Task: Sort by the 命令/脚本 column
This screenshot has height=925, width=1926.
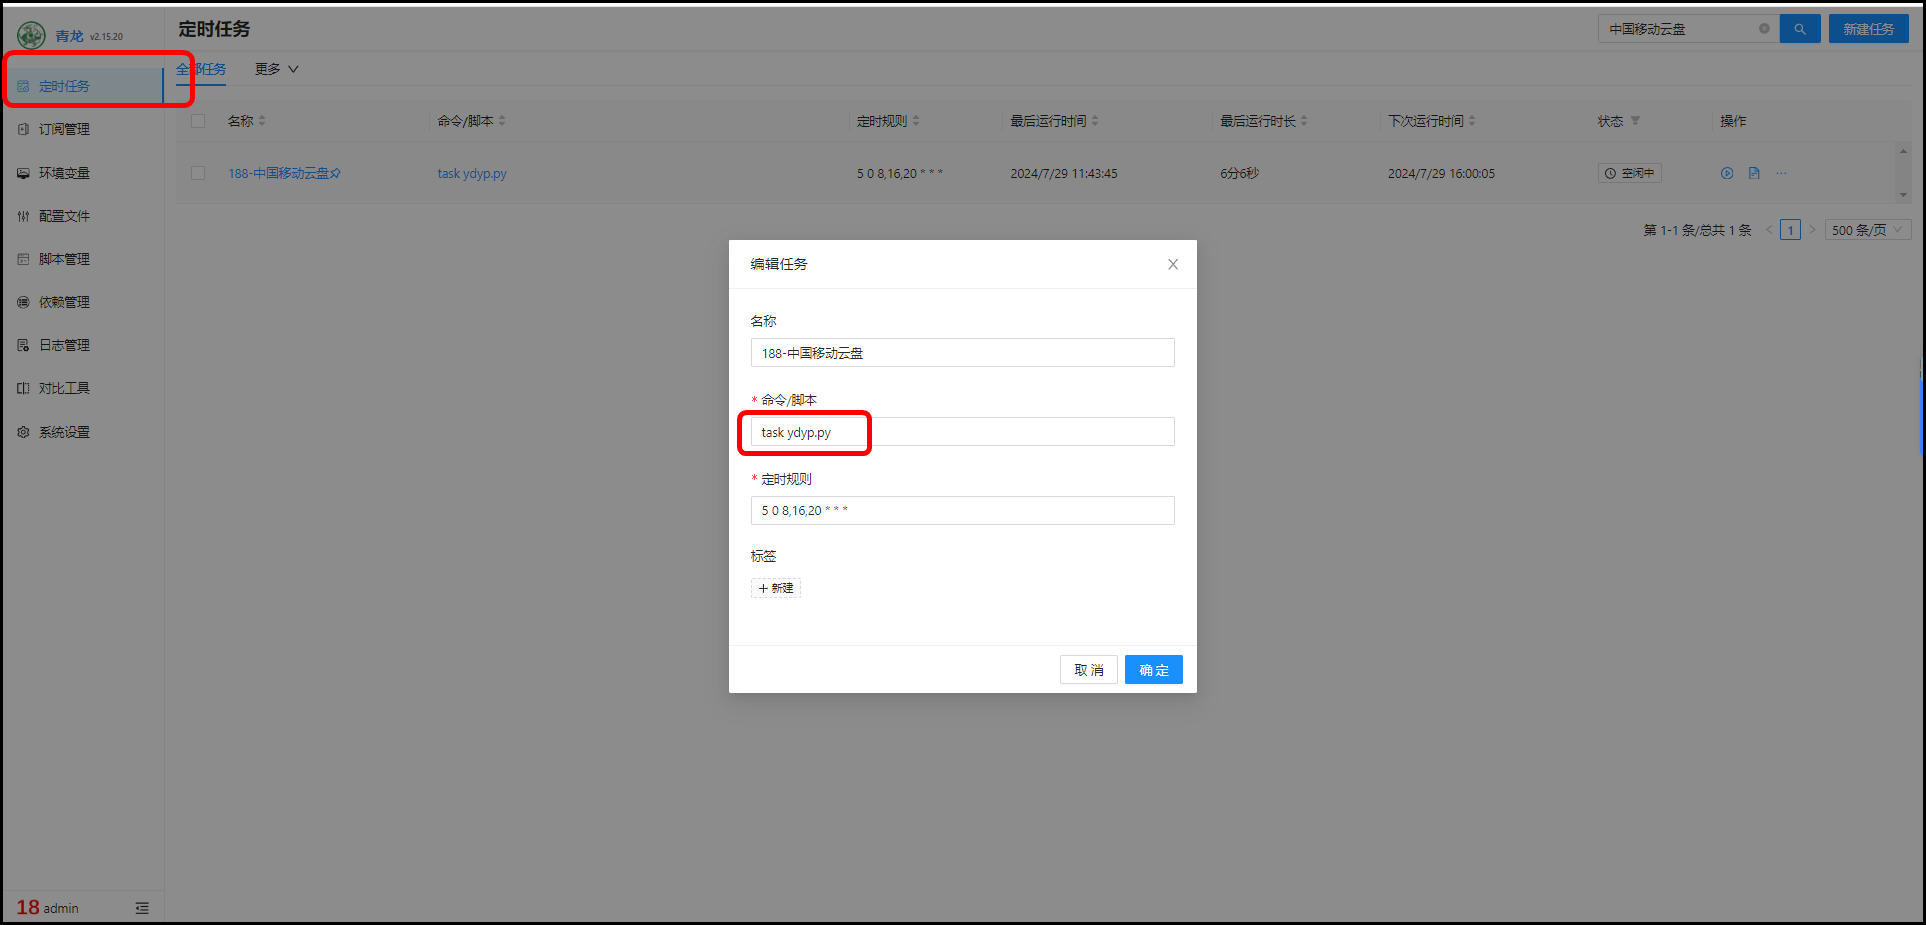Action: tap(502, 121)
